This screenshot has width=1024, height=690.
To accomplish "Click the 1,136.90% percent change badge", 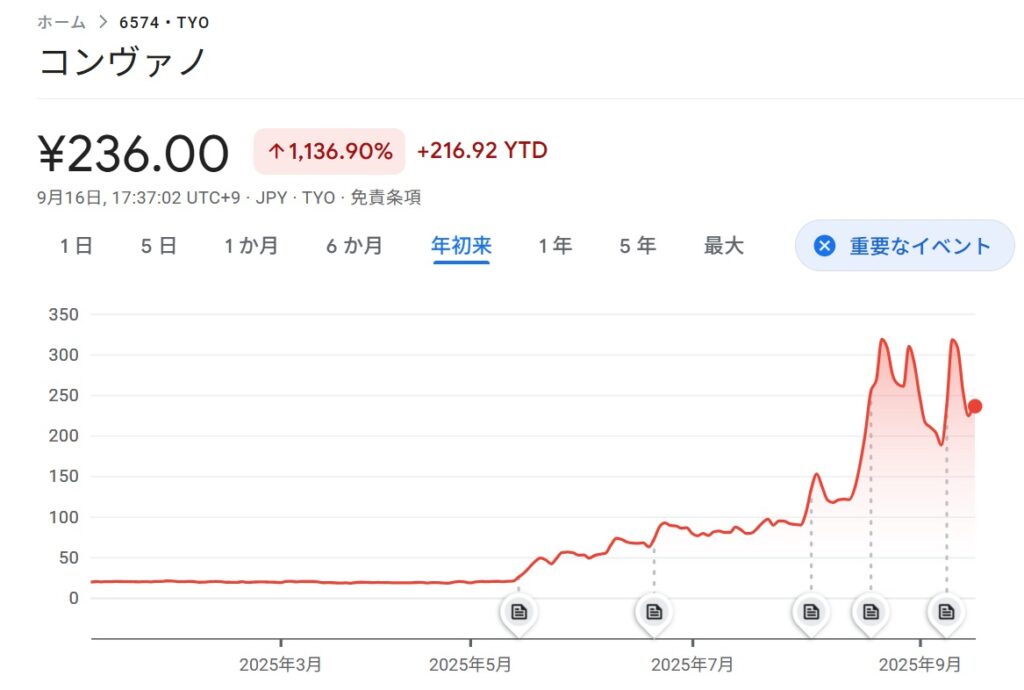I will 329,151.
